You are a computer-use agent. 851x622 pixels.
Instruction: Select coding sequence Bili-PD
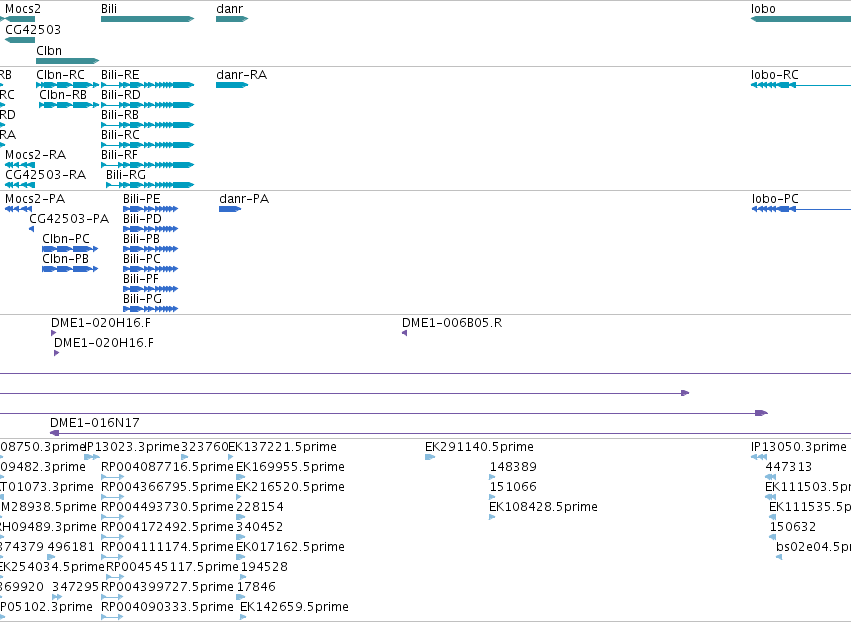point(150,229)
